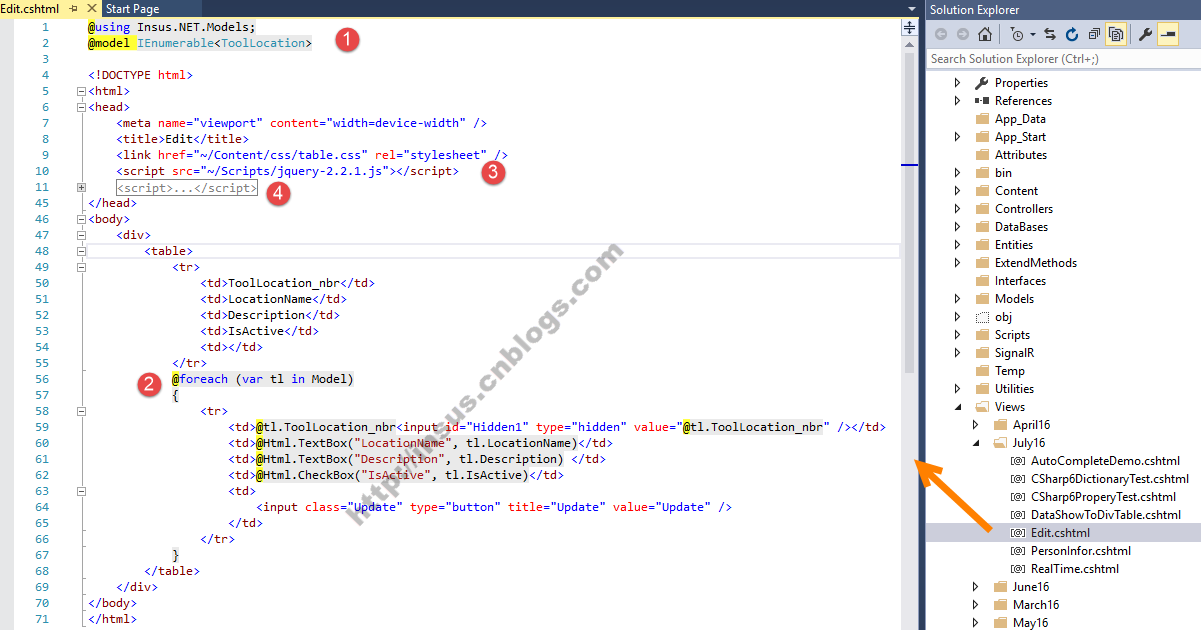
Task: Select the Temp folder
Action: coord(1010,371)
